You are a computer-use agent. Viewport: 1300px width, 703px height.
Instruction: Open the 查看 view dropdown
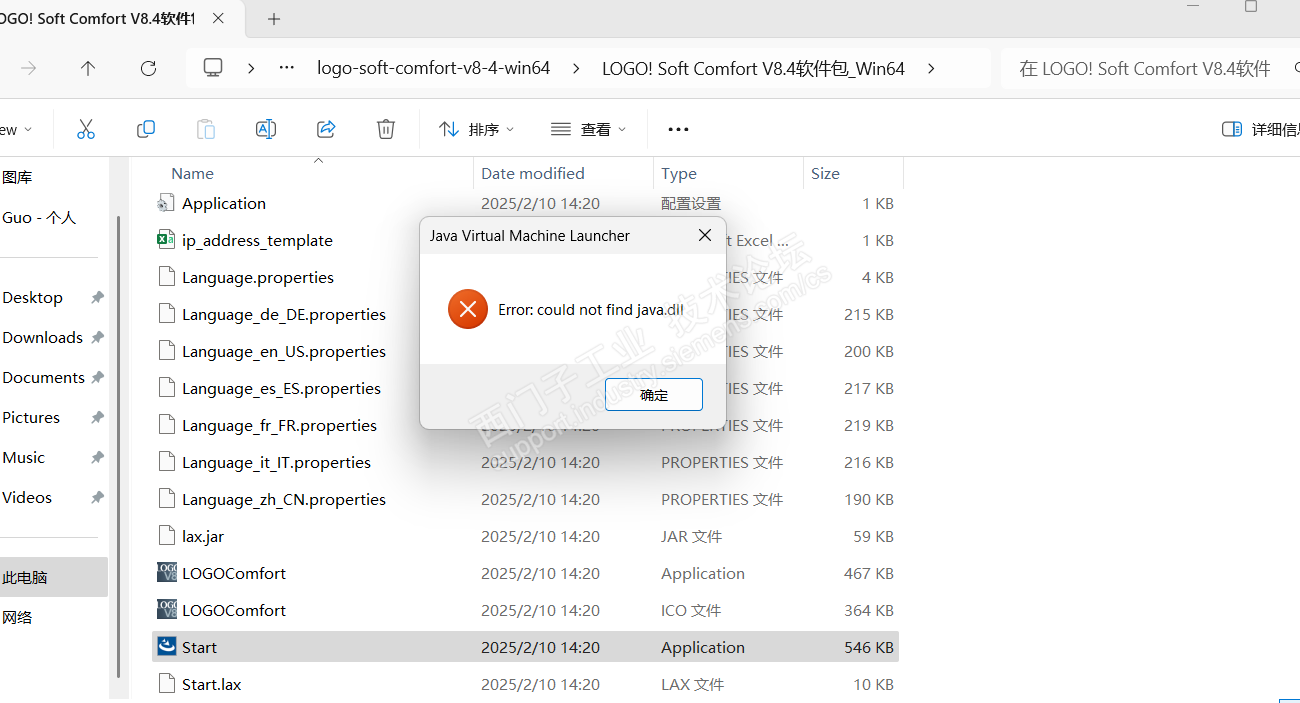point(589,129)
